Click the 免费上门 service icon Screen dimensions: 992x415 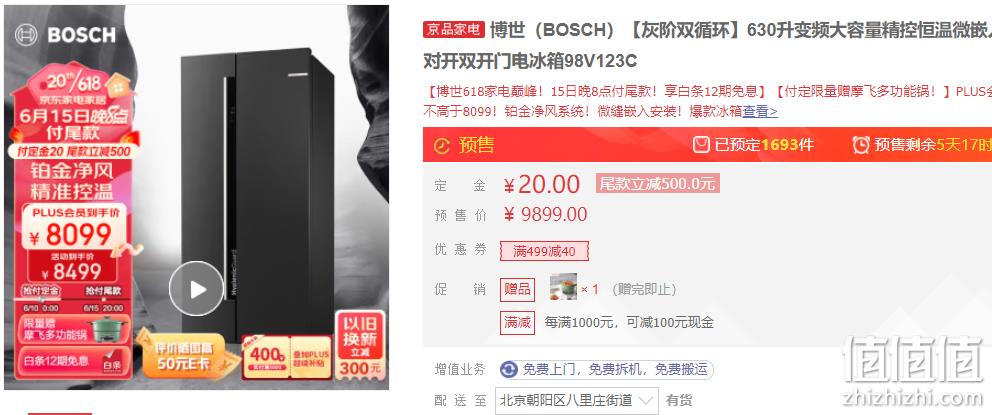509,369
